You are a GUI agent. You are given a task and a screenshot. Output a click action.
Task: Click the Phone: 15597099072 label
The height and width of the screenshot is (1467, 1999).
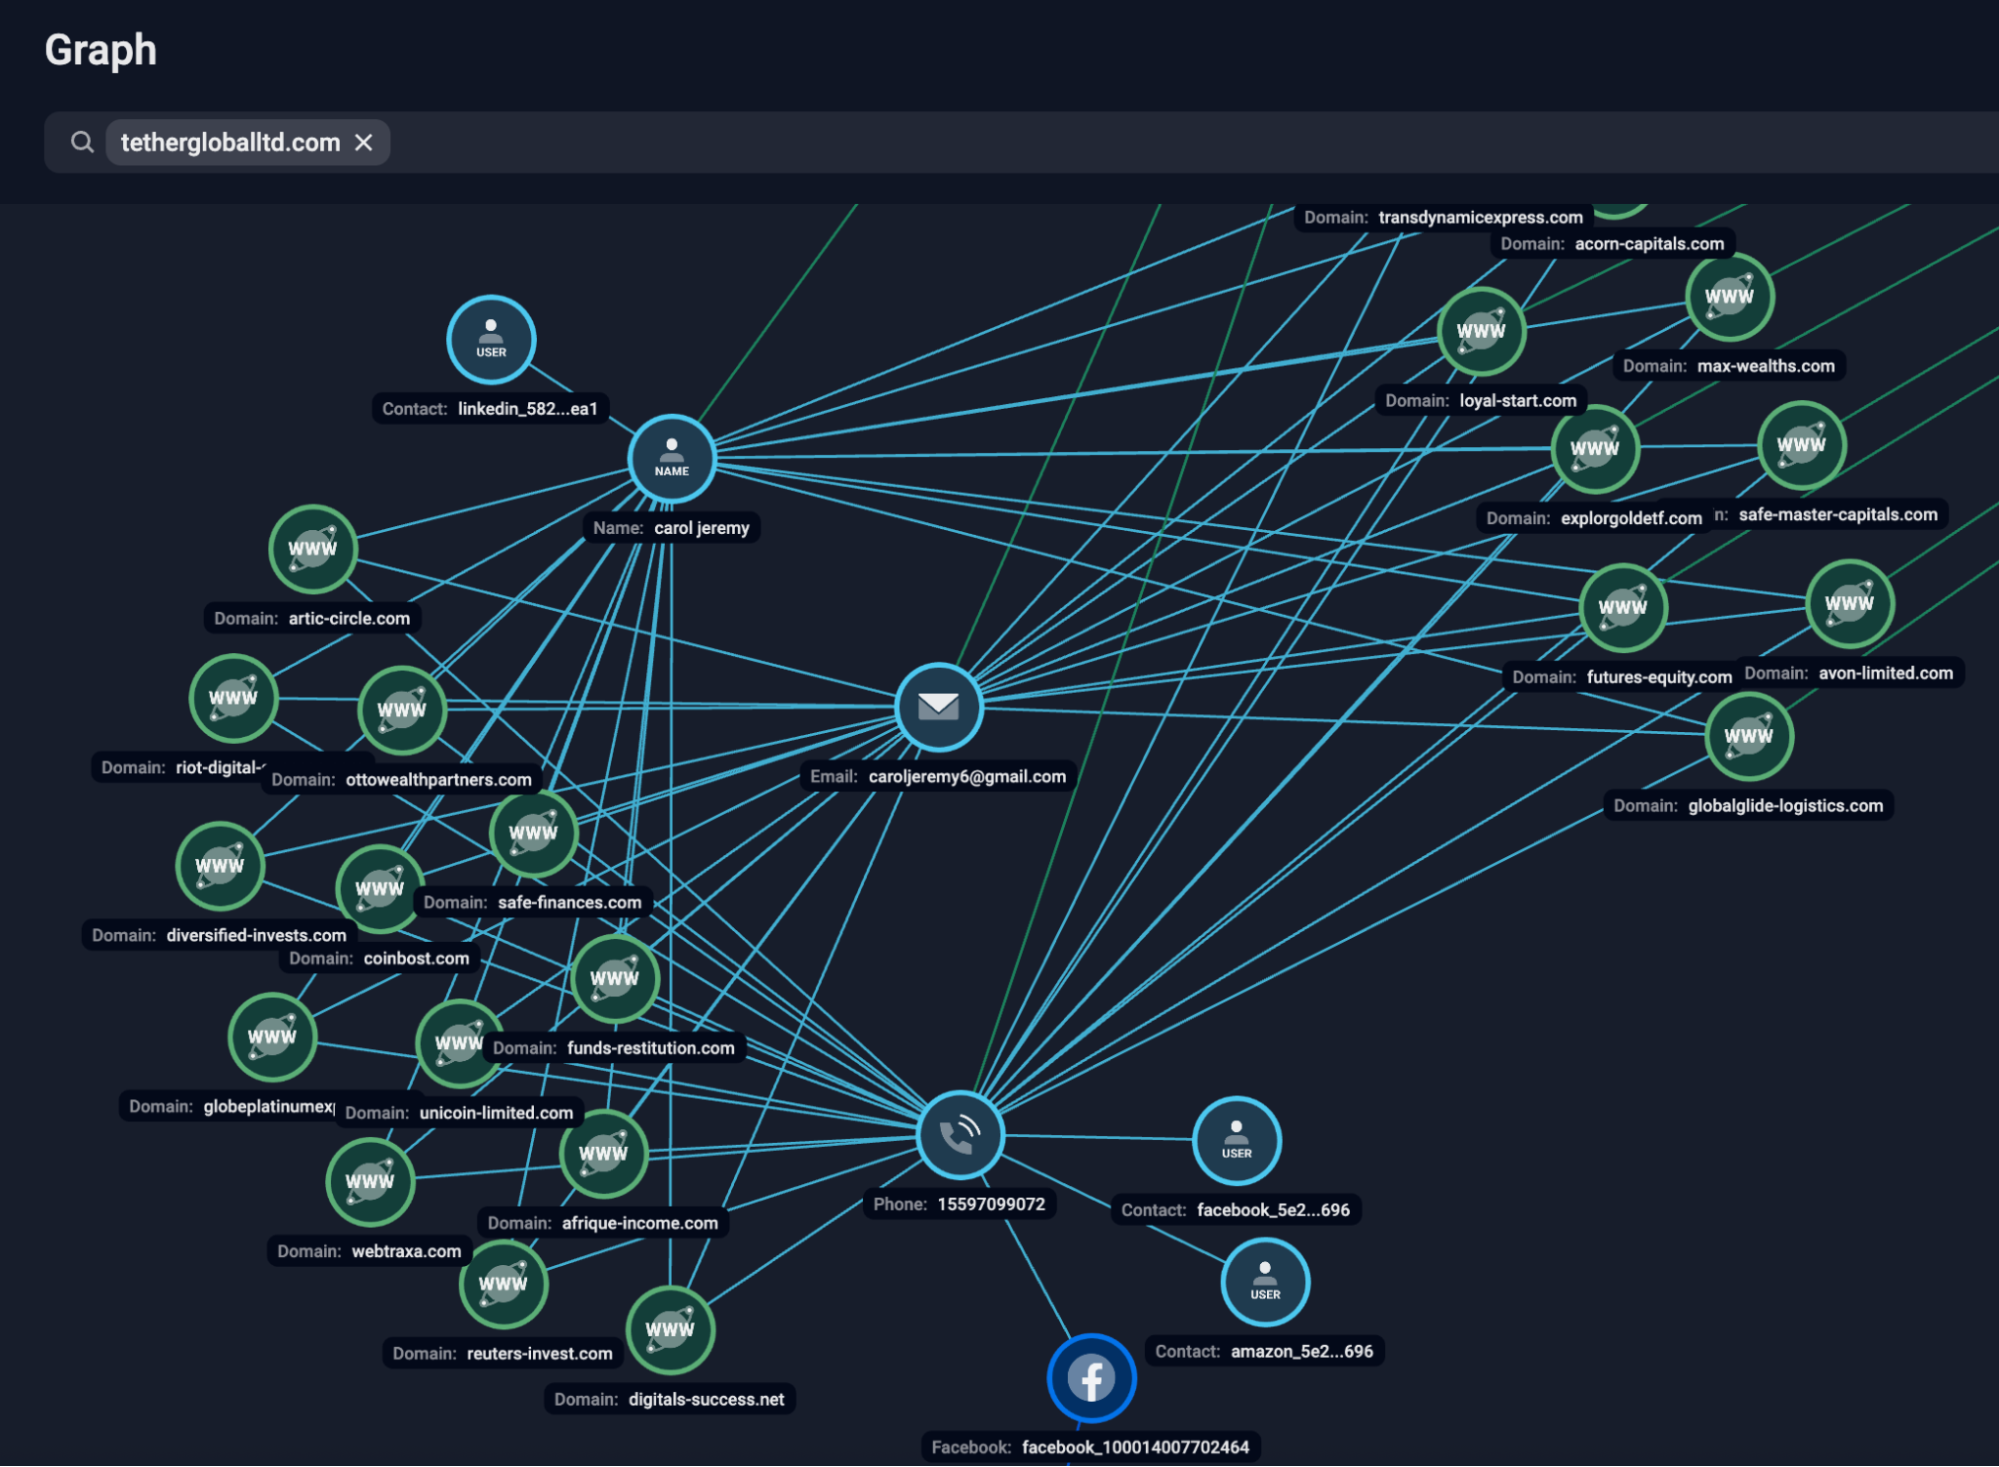[x=959, y=1205]
